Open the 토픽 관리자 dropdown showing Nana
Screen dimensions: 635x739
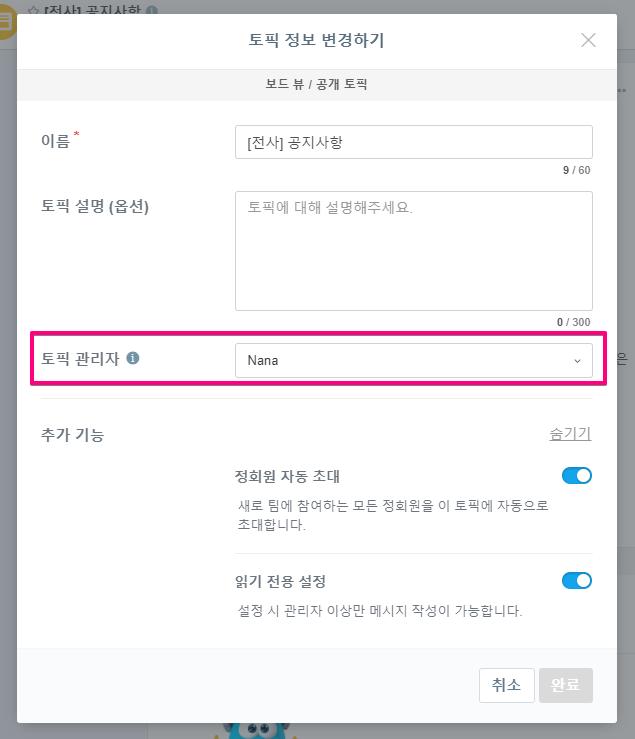[413, 360]
